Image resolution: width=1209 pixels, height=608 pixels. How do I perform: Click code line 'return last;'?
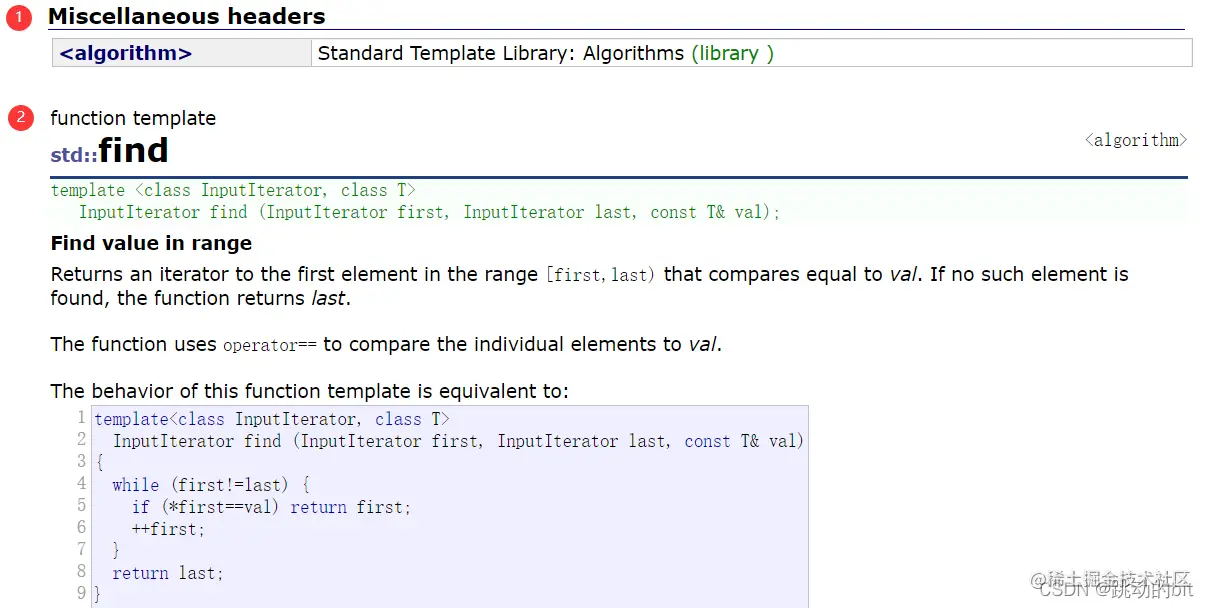(x=168, y=573)
